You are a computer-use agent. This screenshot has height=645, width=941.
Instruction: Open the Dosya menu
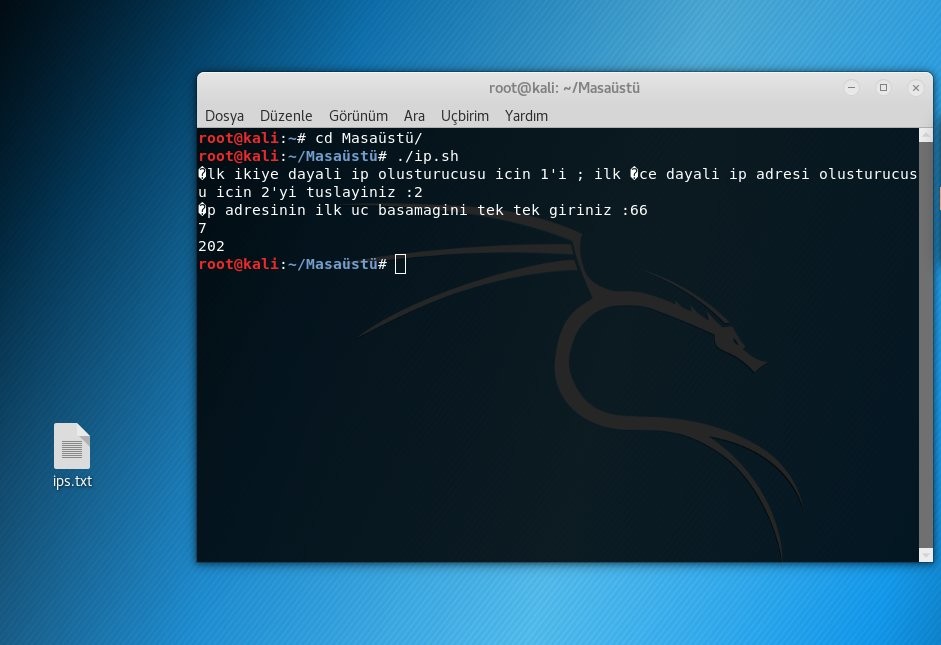click(224, 116)
